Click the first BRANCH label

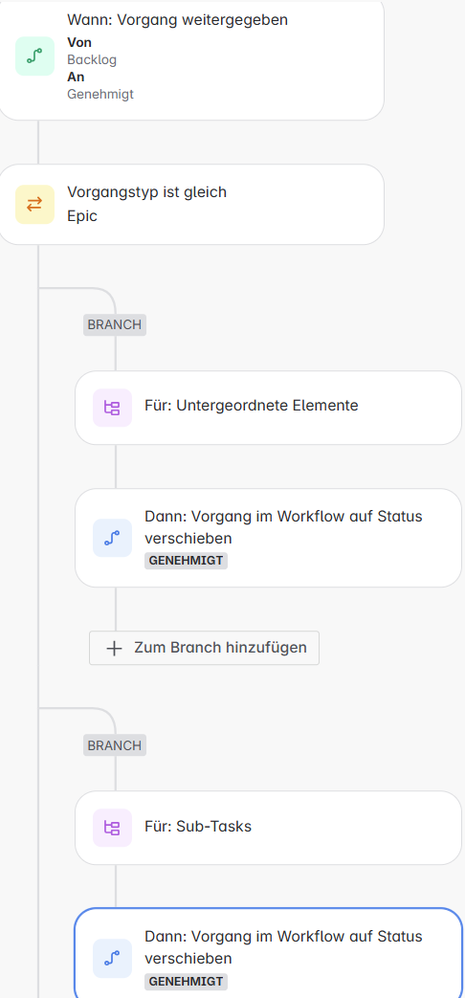tap(115, 325)
